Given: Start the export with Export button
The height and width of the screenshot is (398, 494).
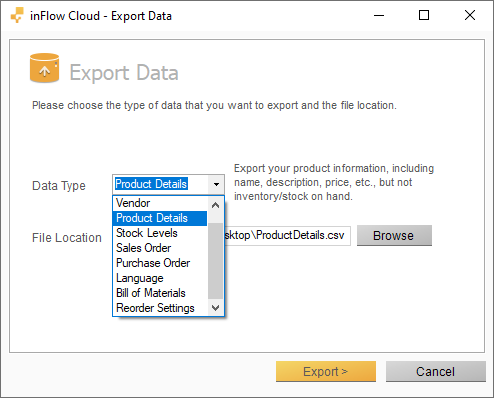Looking at the screenshot, I should [x=326, y=371].
